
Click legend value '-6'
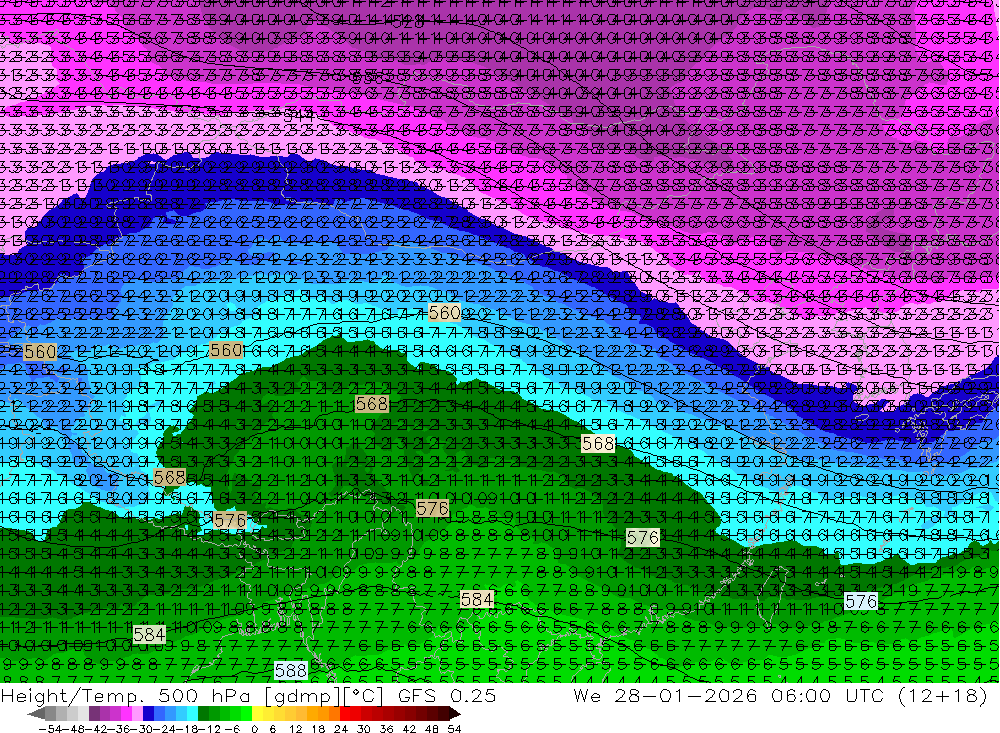coord(232,729)
